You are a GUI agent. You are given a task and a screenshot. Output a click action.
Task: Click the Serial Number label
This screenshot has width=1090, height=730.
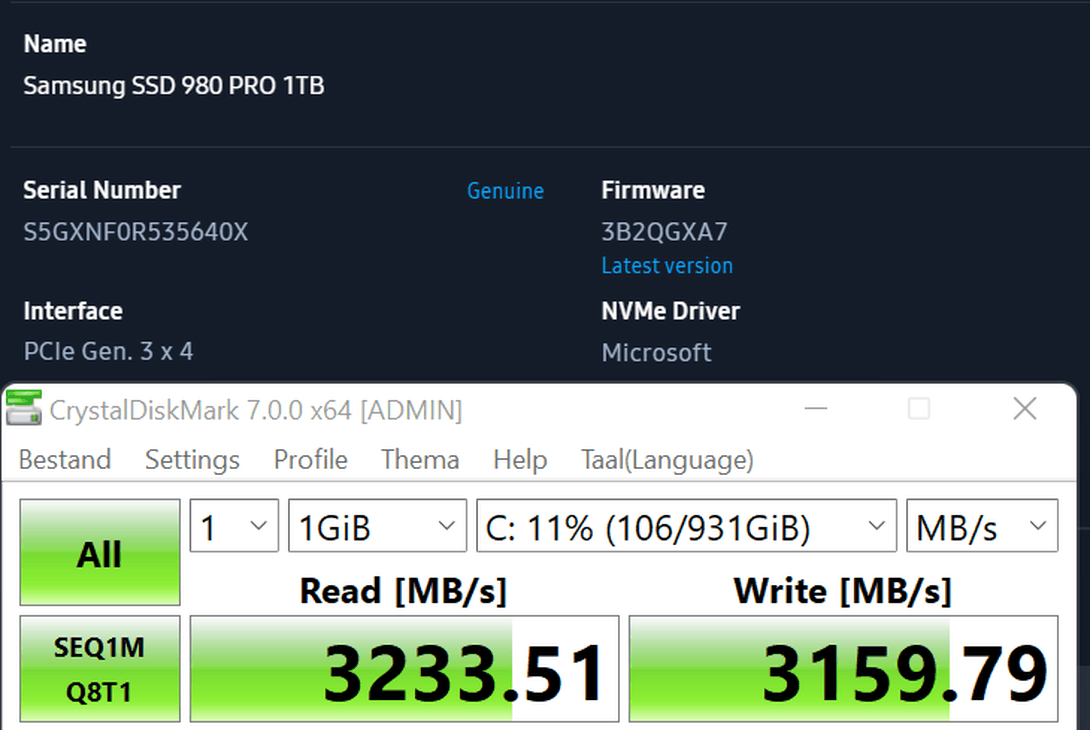click(102, 190)
